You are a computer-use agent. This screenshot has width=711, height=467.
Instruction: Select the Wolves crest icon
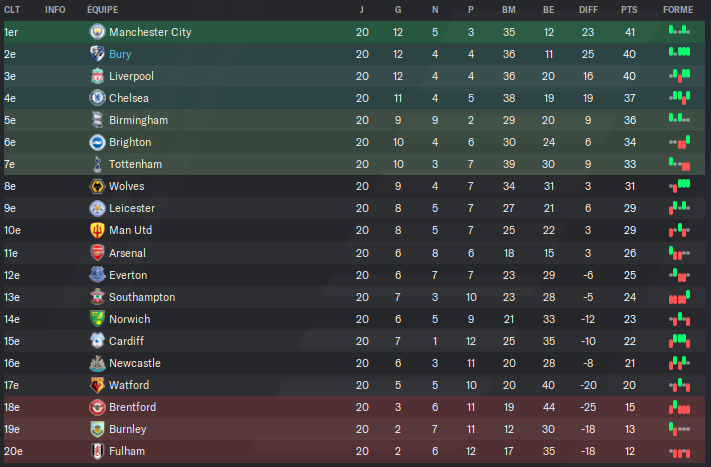point(97,186)
